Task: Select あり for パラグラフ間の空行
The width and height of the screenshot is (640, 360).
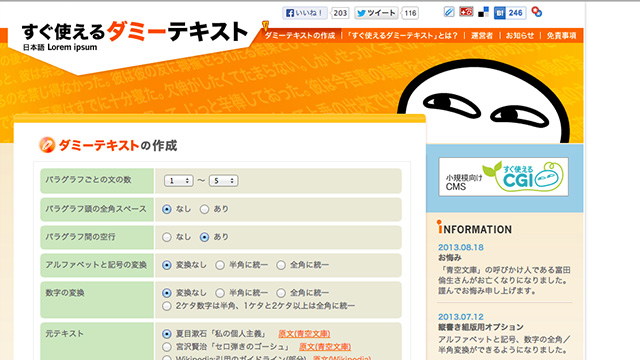Action: pyautogui.click(x=204, y=237)
